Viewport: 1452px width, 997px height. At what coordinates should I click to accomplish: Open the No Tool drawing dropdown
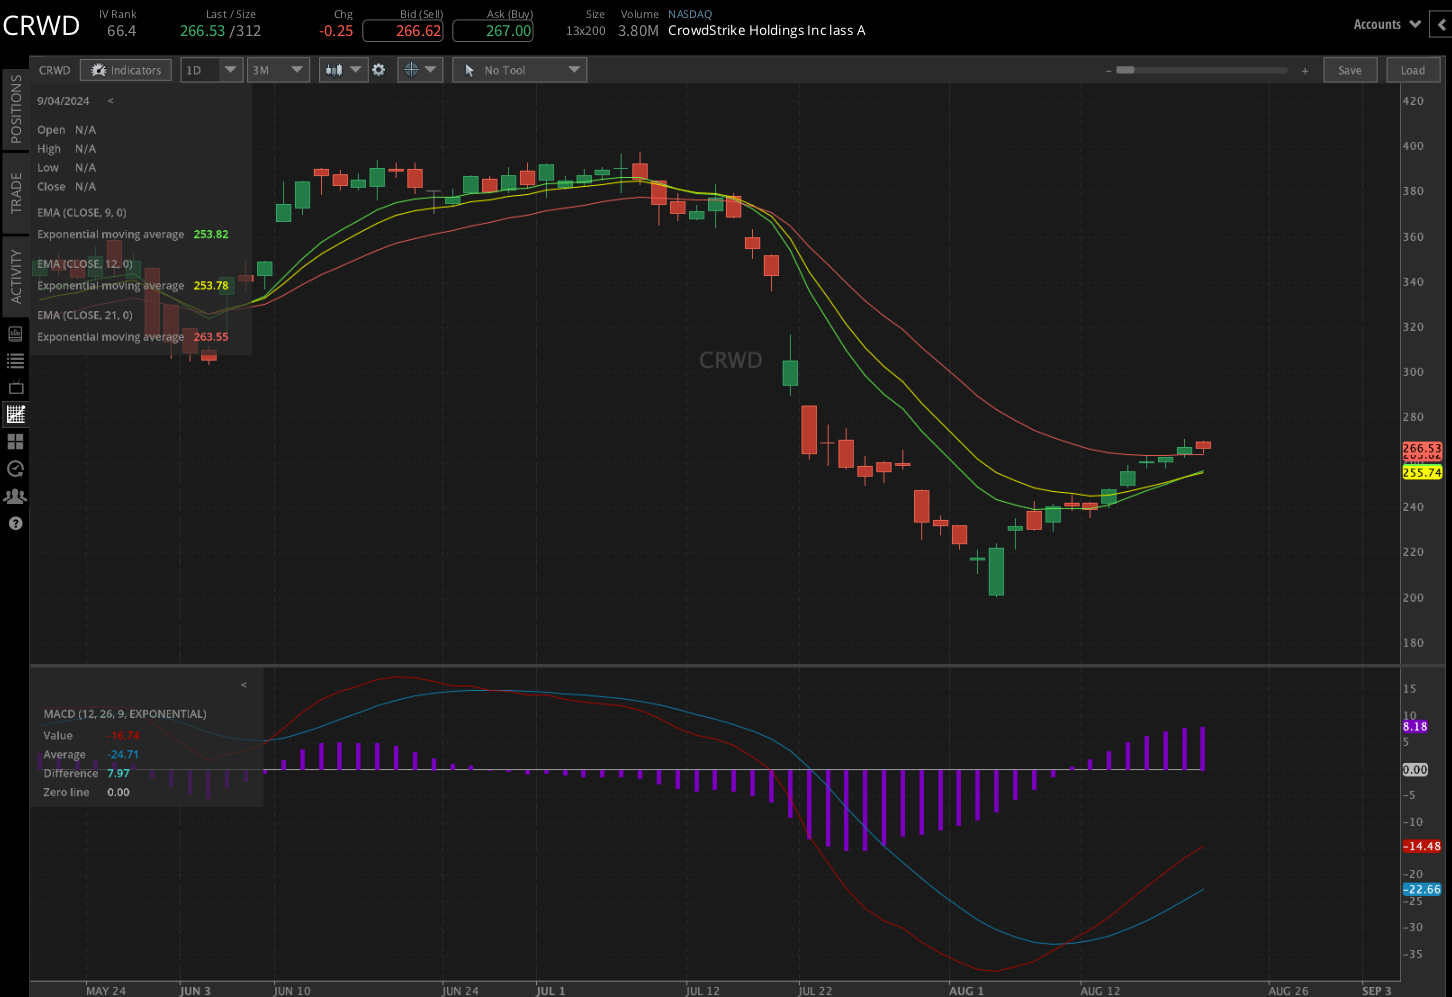click(x=519, y=70)
